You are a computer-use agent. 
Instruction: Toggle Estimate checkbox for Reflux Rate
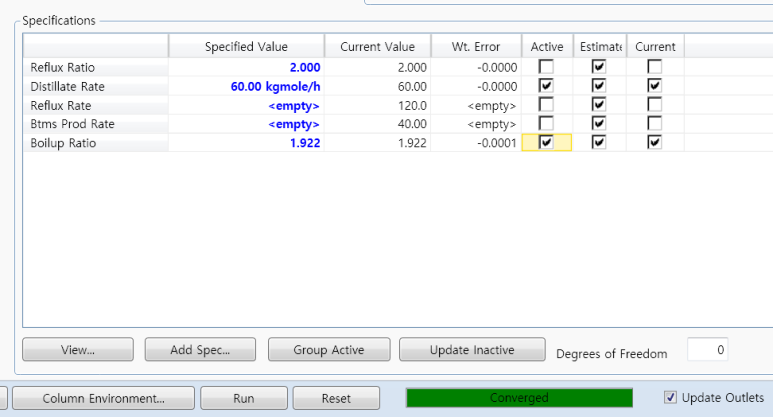(599, 104)
